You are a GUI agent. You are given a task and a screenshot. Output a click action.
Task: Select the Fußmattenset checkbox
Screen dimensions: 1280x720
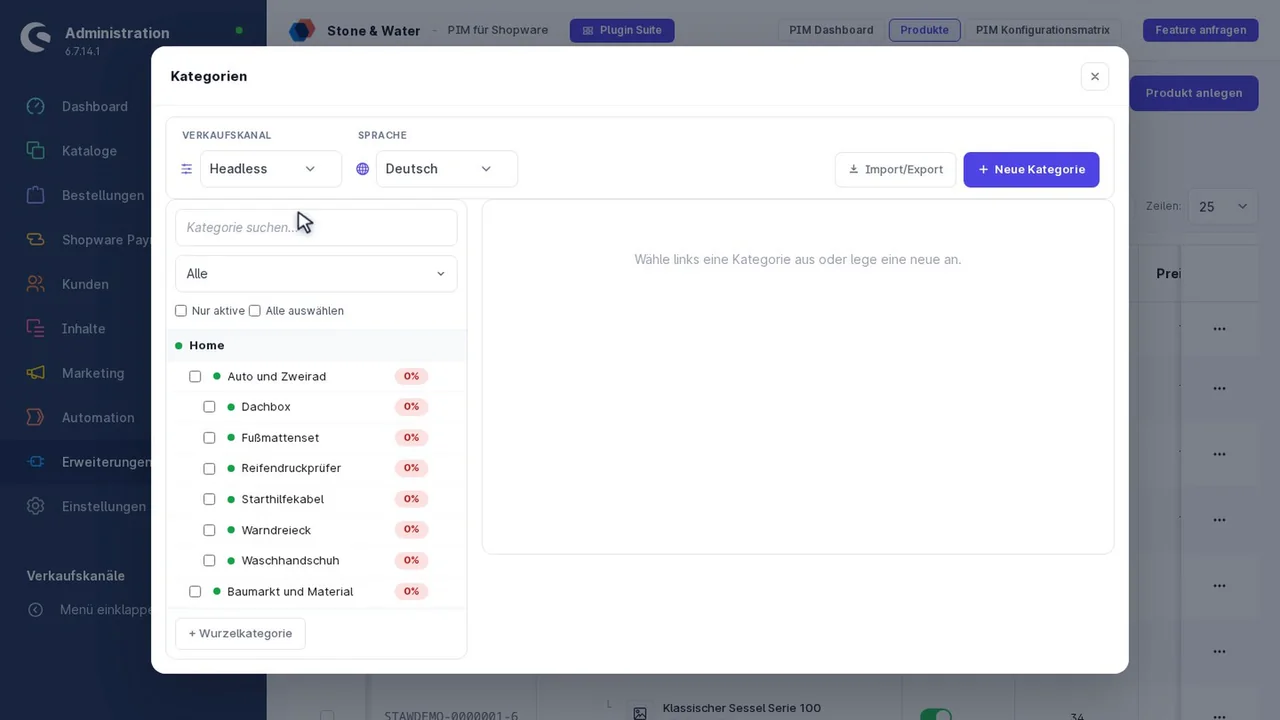(x=209, y=438)
